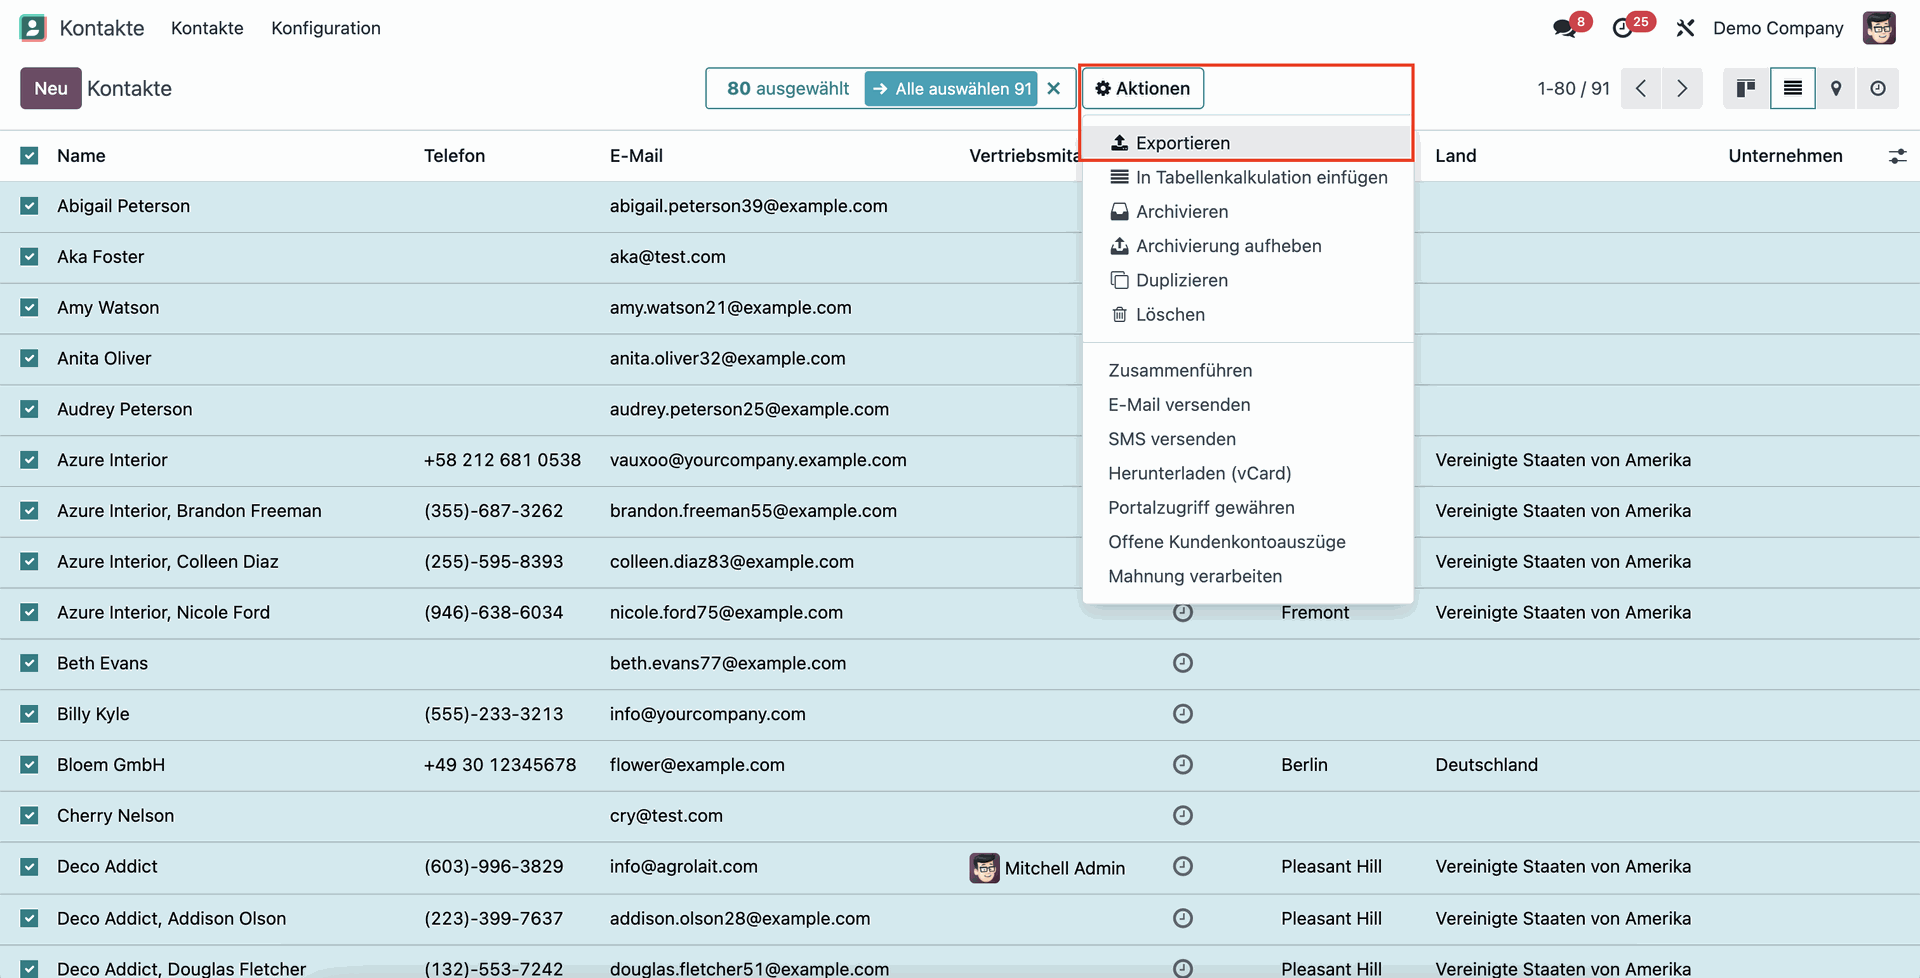Open the activity view icon

coord(1879,88)
